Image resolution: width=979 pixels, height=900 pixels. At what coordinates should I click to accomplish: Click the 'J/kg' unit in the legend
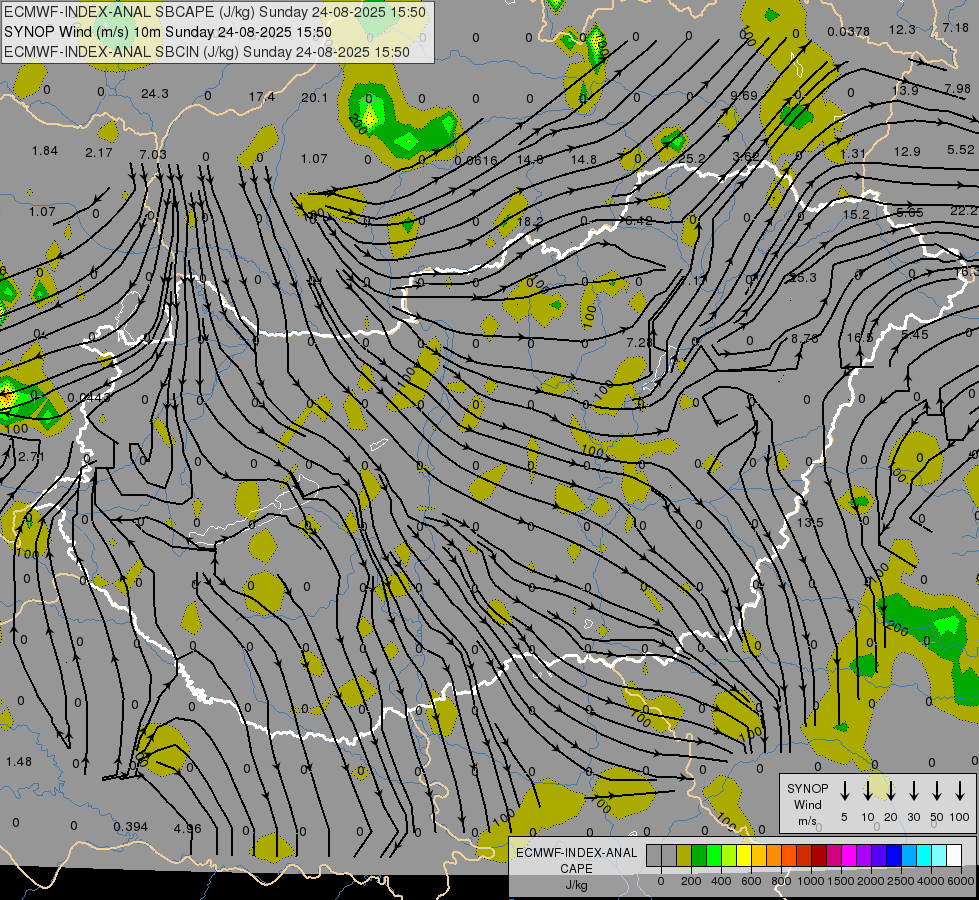tap(576, 885)
